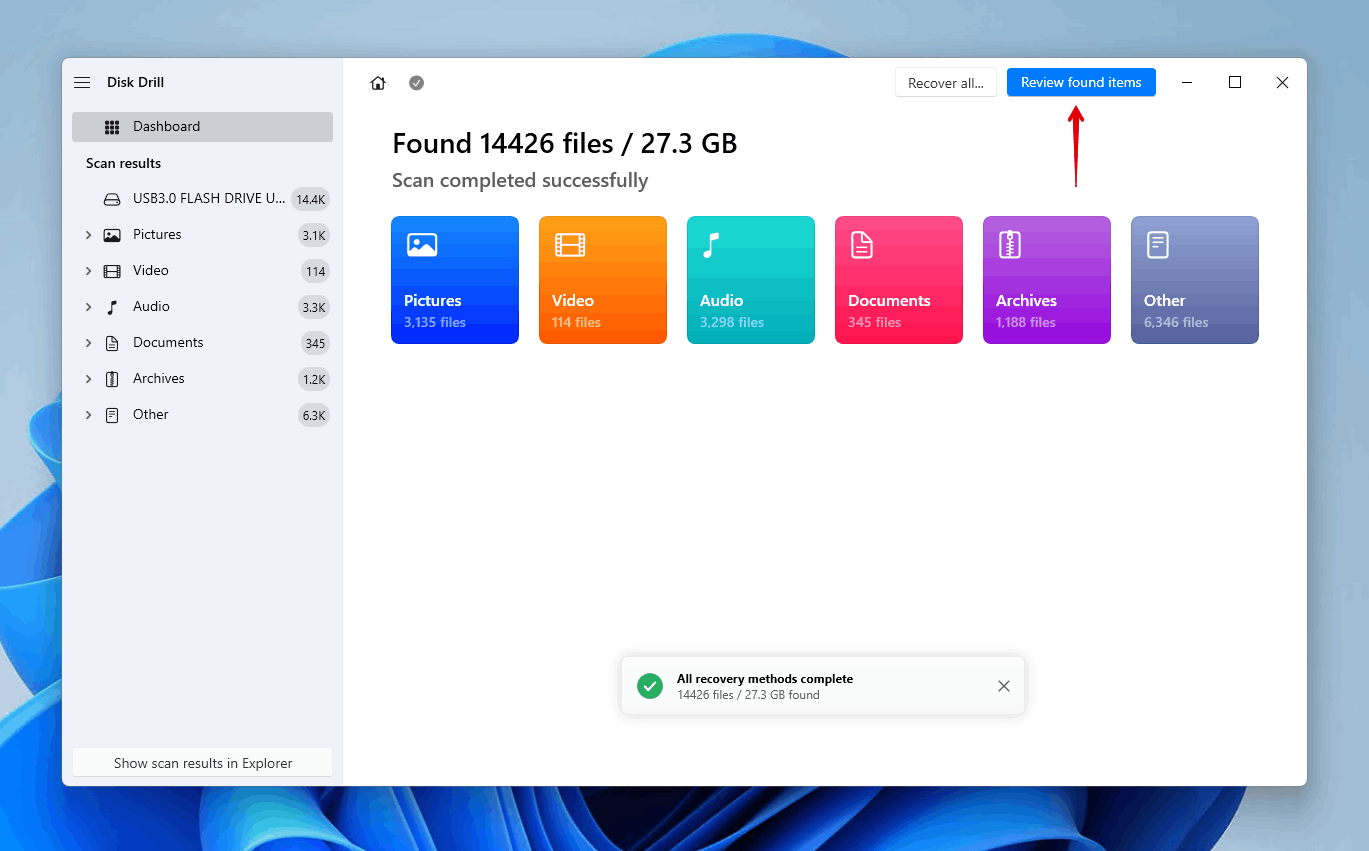1369x851 pixels.
Task: Expand the Documents tree node
Action: 88,343
